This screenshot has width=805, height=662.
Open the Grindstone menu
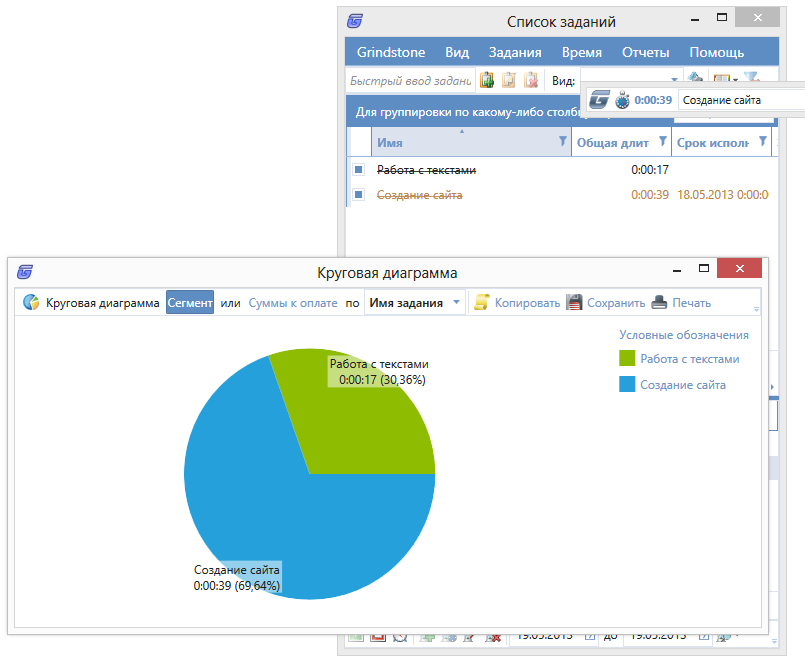click(391, 52)
